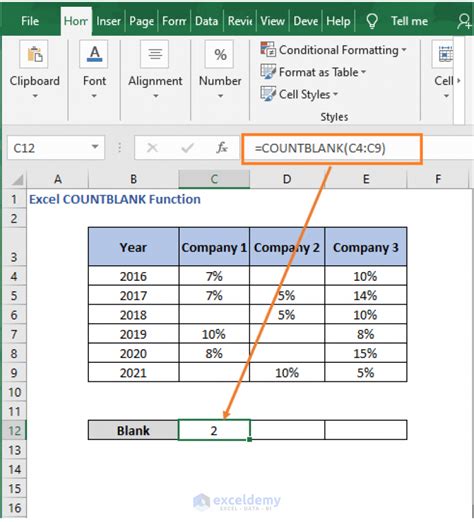Select column E header
The width and height of the screenshot is (474, 522).
[x=366, y=179]
